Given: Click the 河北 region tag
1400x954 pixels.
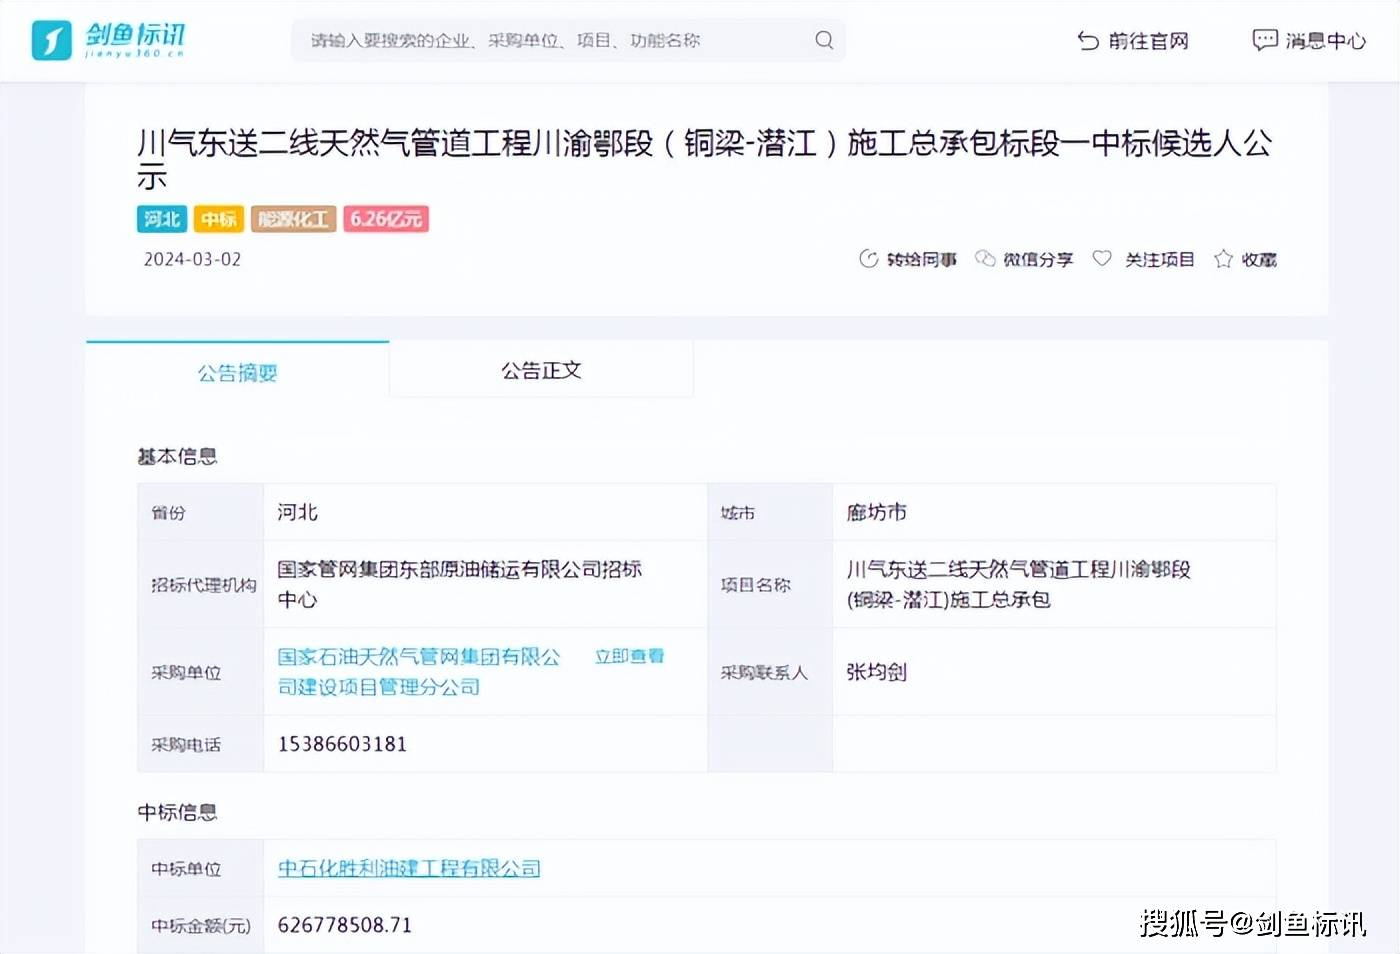Looking at the screenshot, I should (160, 218).
